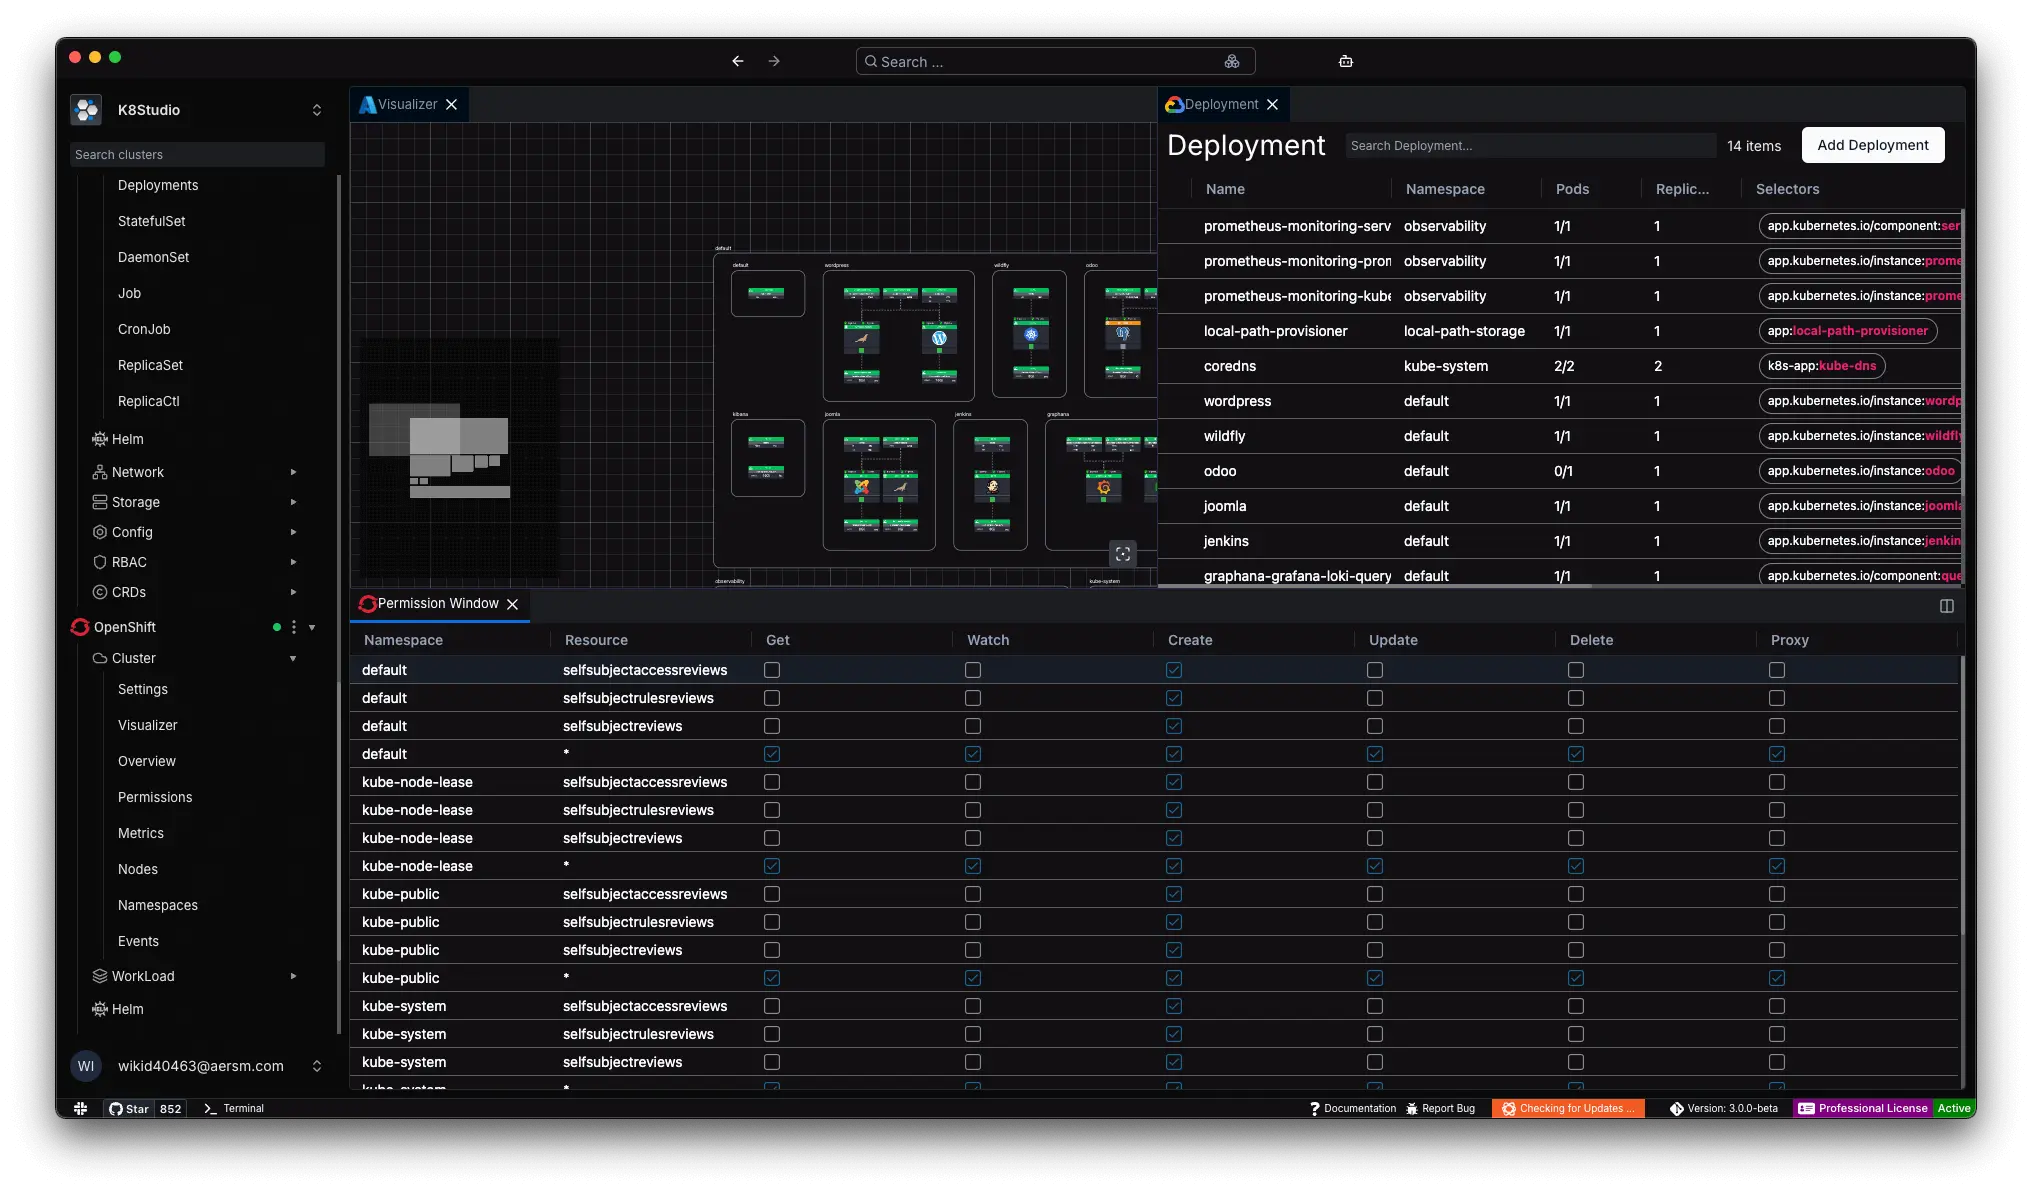Screen dimensions: 2032x1192
Task: Expand the Network section arrow
Action: pyautogui.click(x=293, y=472)
